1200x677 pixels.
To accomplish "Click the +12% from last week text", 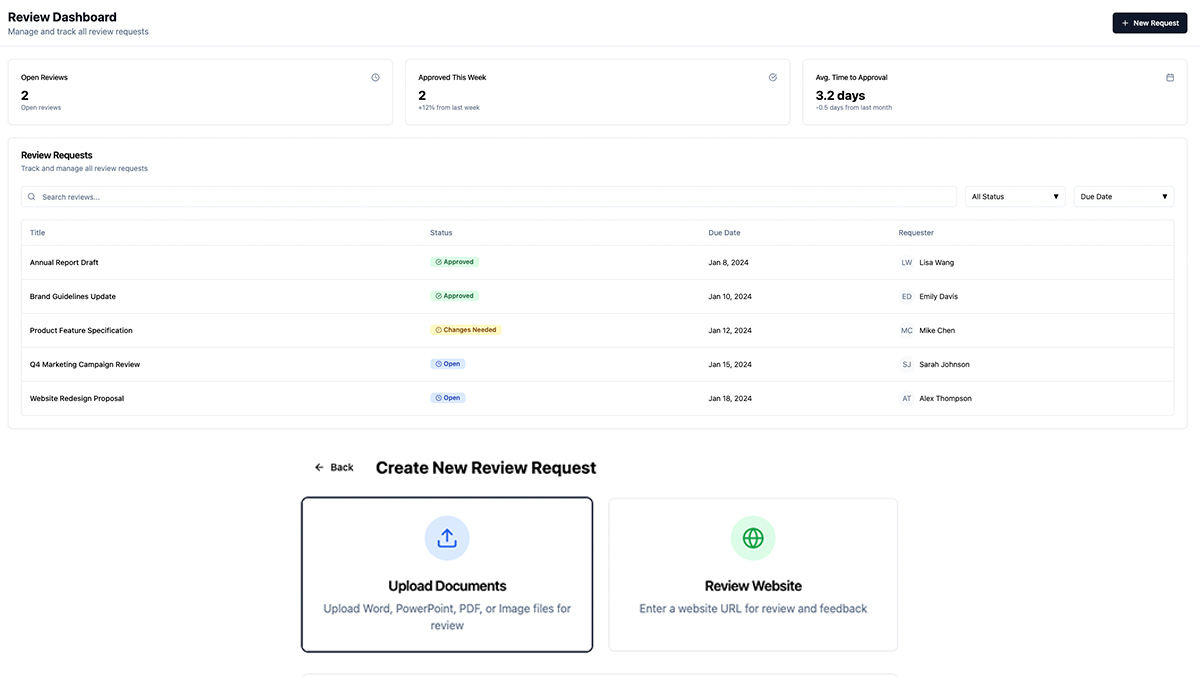I will (x=449, y=108).
